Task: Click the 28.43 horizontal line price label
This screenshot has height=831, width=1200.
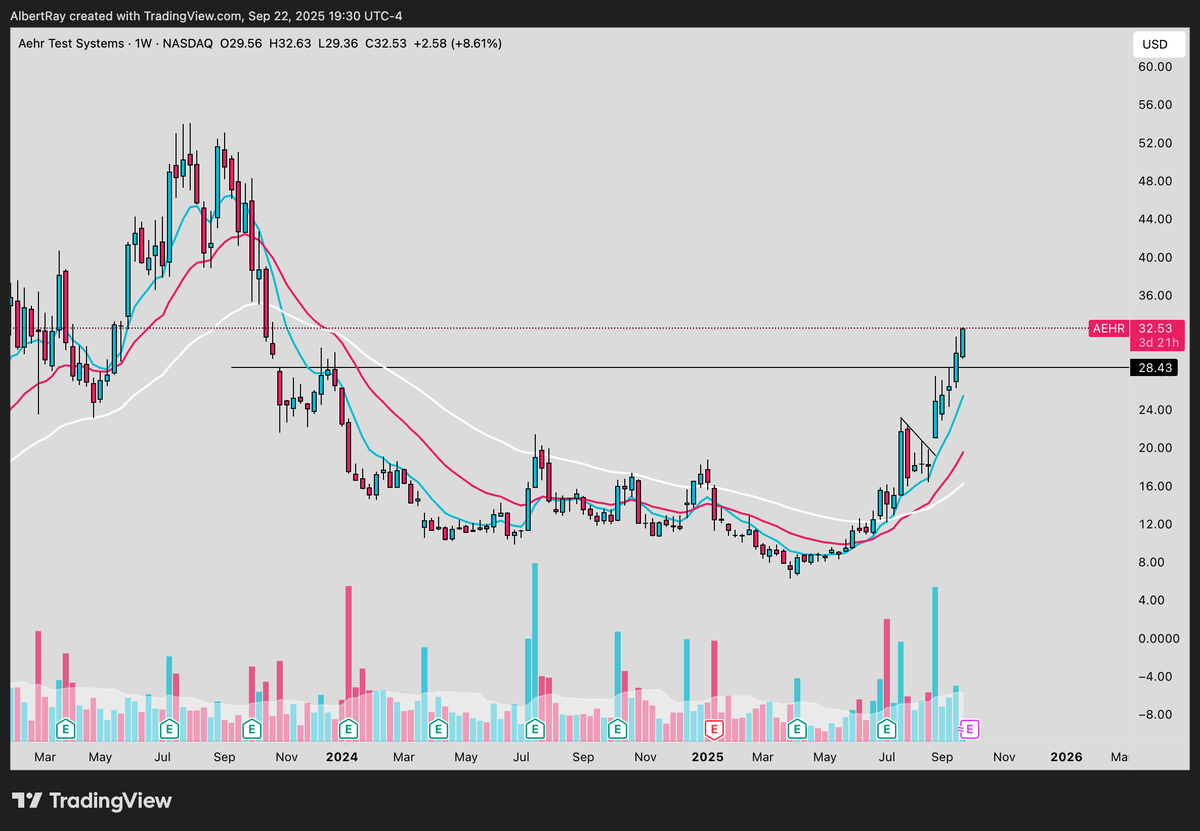Action: click(1154, 368)
